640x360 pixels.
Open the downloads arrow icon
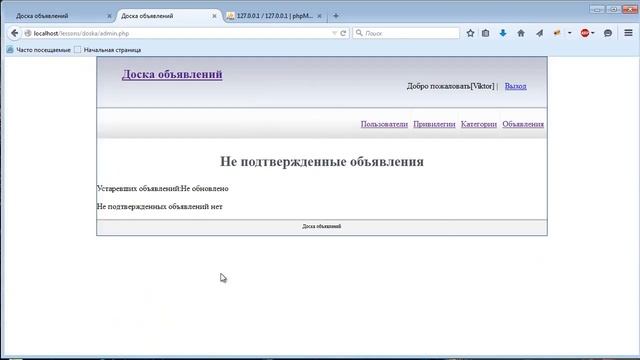pos(503,33)
